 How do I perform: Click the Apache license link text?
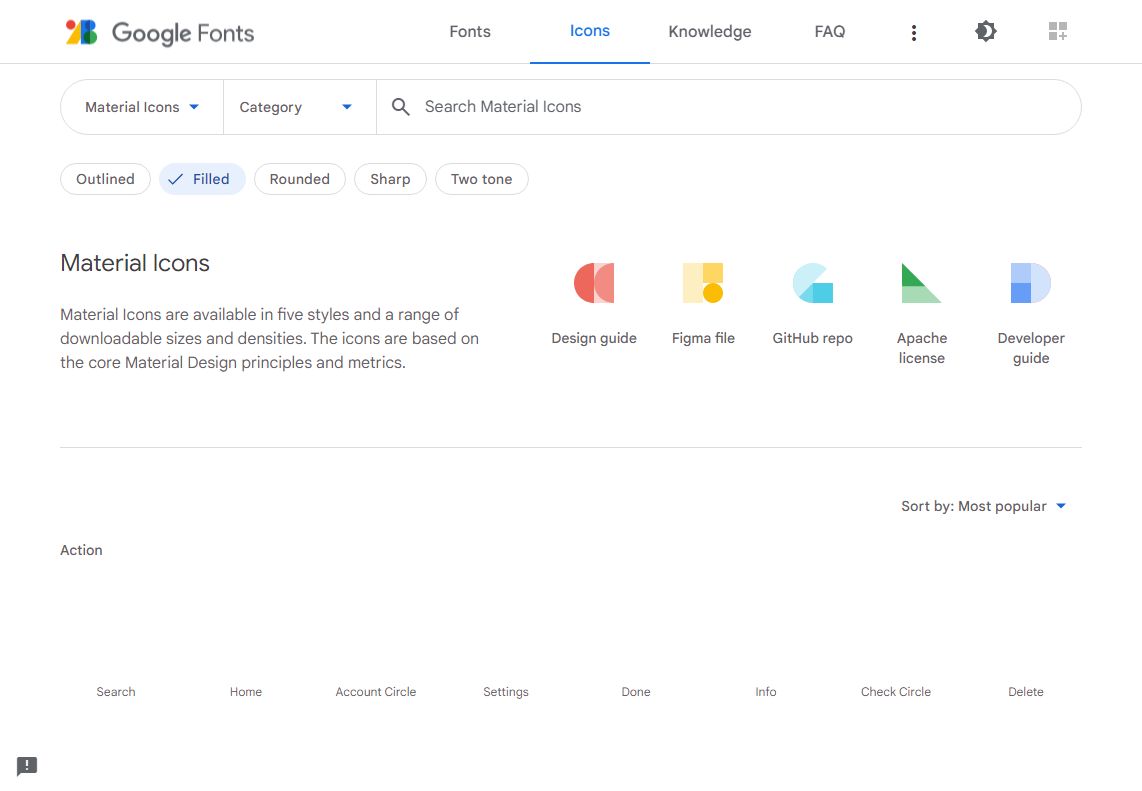coord(921,348)
